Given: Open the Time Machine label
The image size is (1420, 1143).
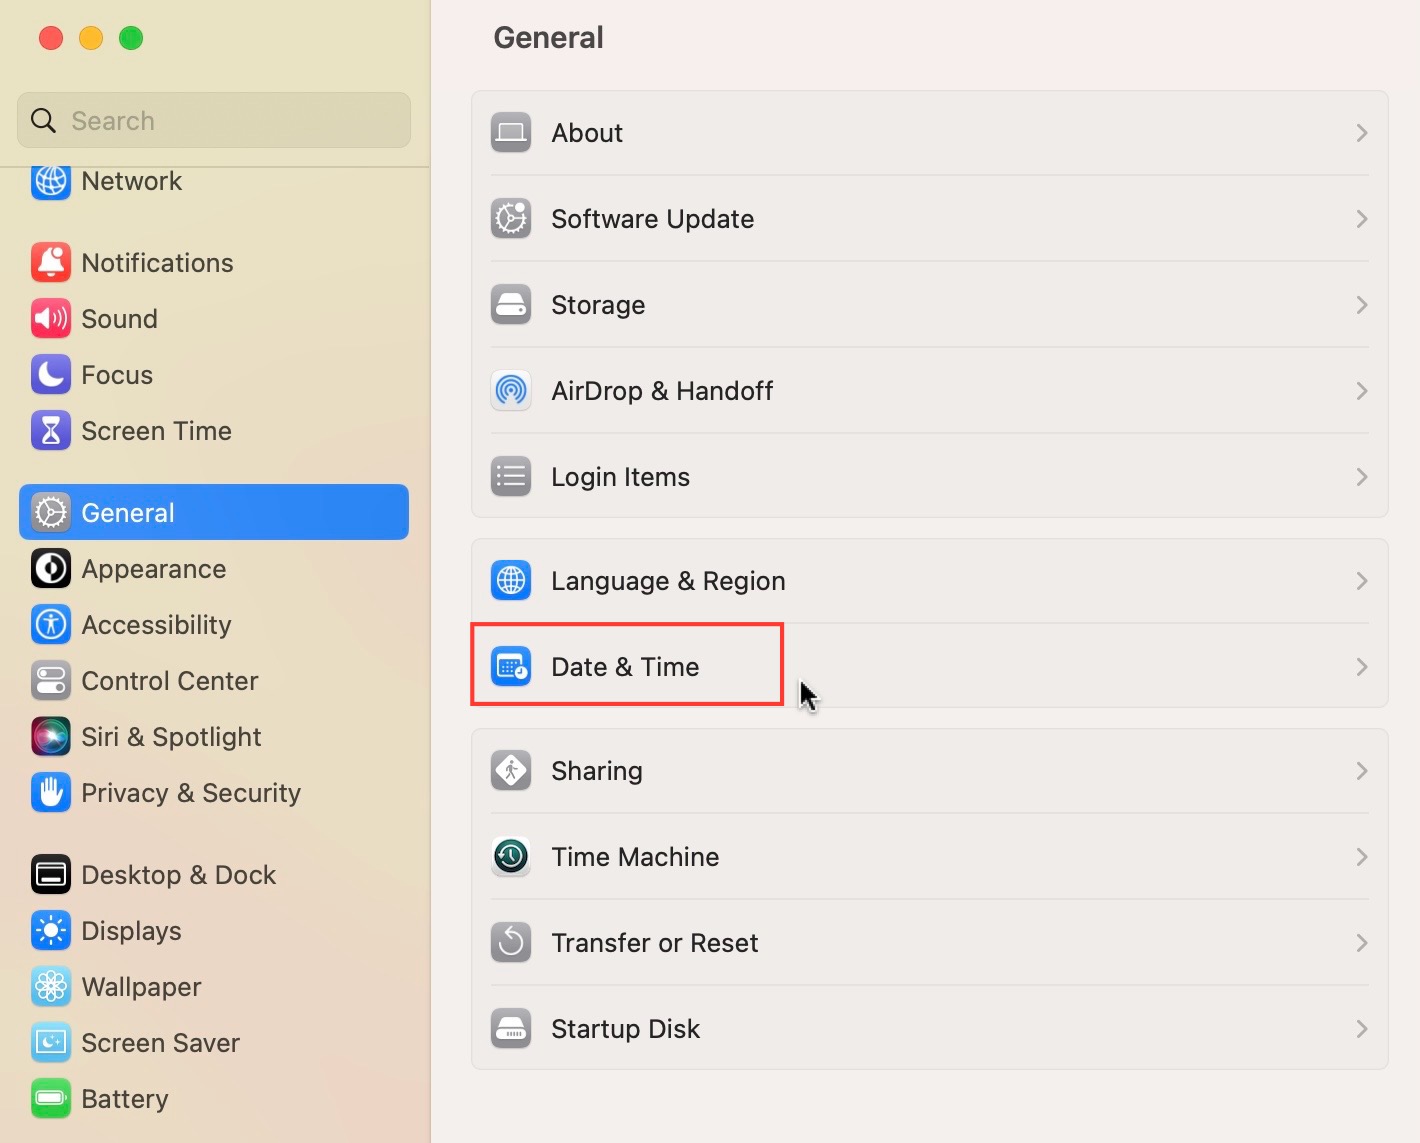Looking at the screenshot, I should click(x=635, y=857).
